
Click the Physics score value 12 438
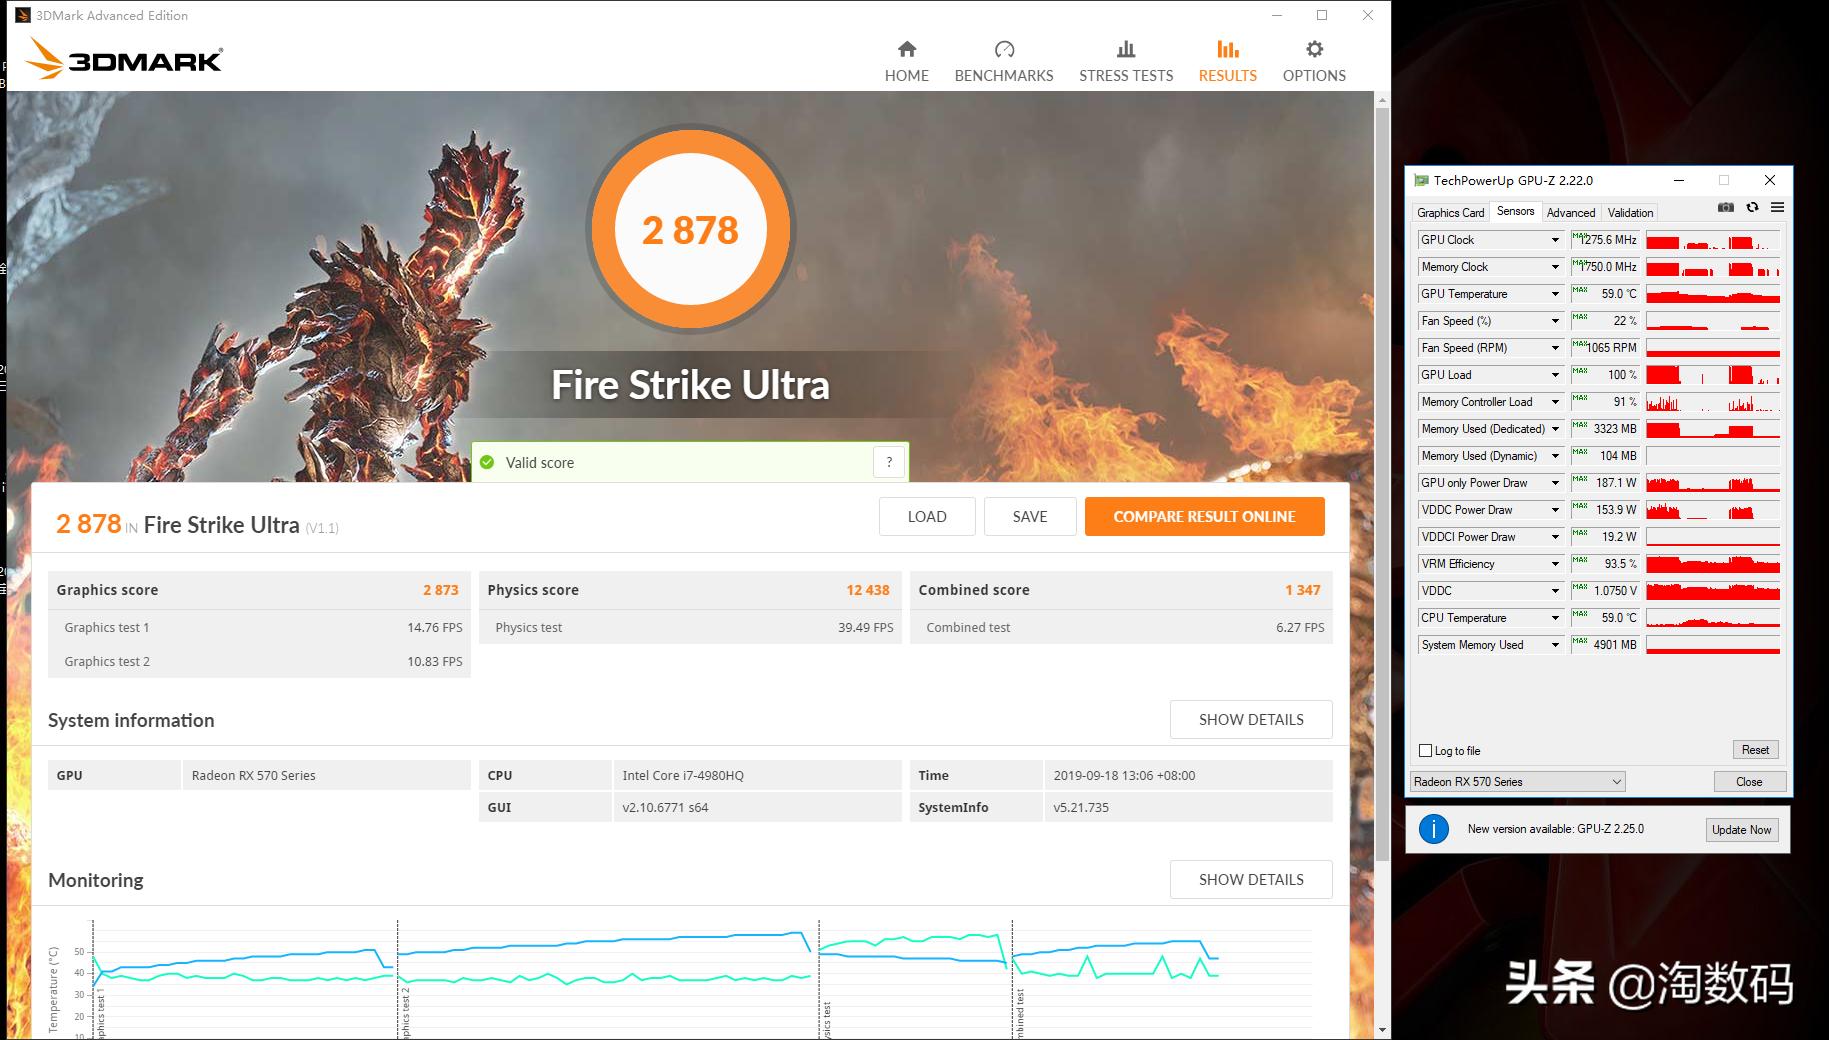(x=868, y=590)
